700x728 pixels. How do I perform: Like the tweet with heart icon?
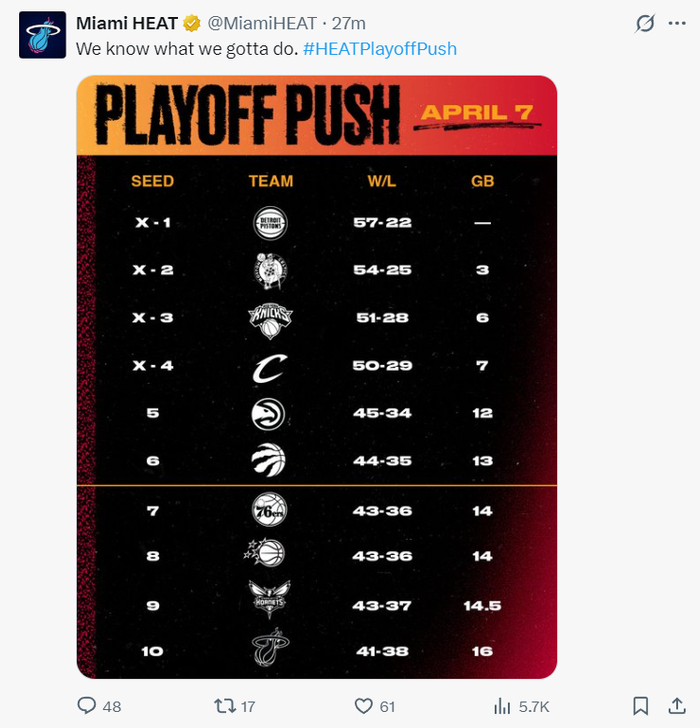[x=365, y=706]
